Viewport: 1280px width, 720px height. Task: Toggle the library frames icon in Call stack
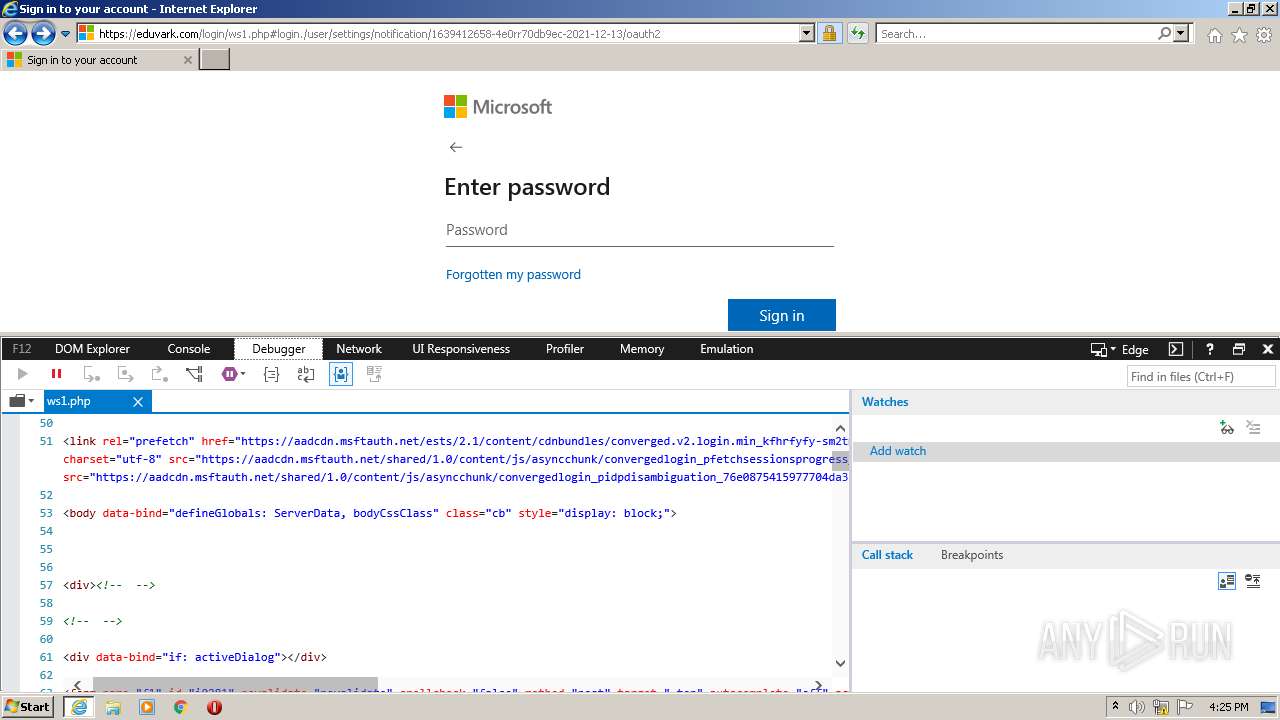[x=1227, y=581]
